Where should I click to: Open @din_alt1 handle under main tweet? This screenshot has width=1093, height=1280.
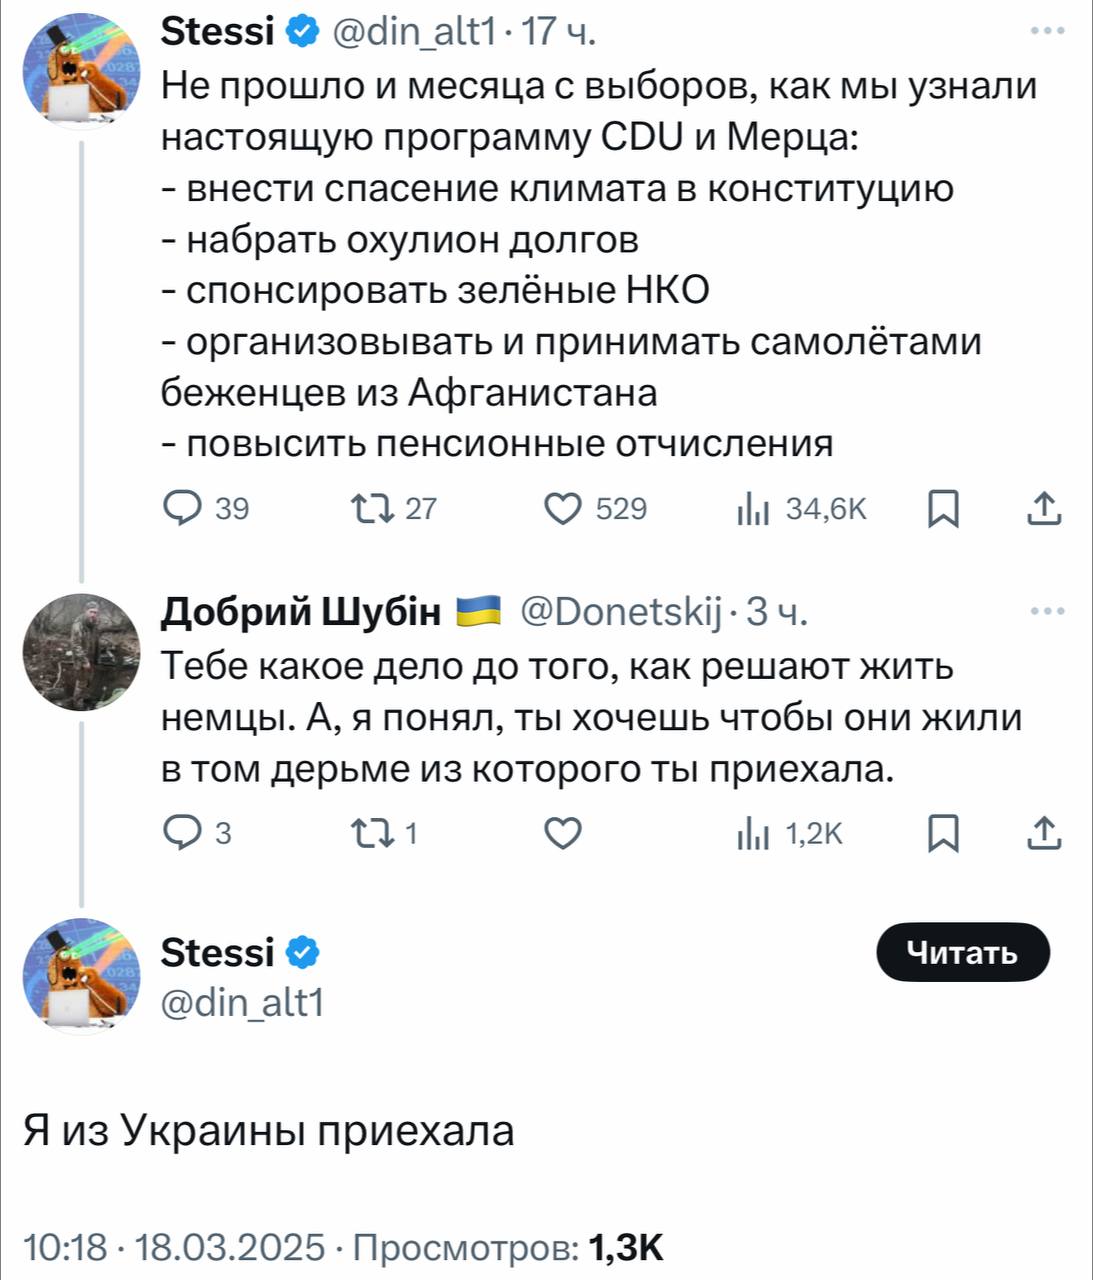tap(242, 1001)
